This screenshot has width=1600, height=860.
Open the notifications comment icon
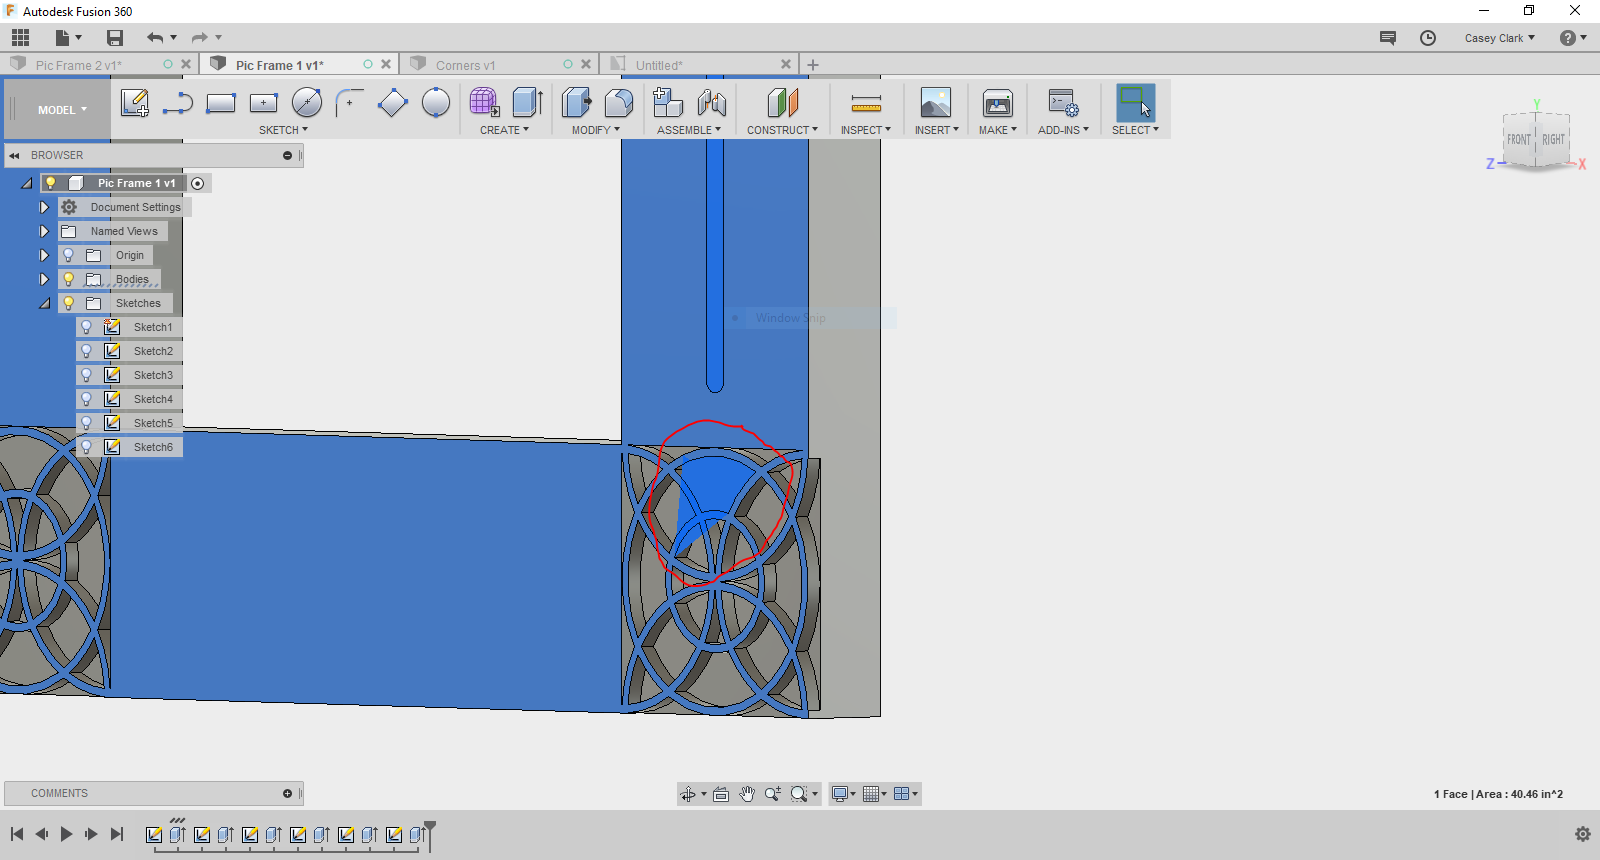click(x=1388, y=38)
